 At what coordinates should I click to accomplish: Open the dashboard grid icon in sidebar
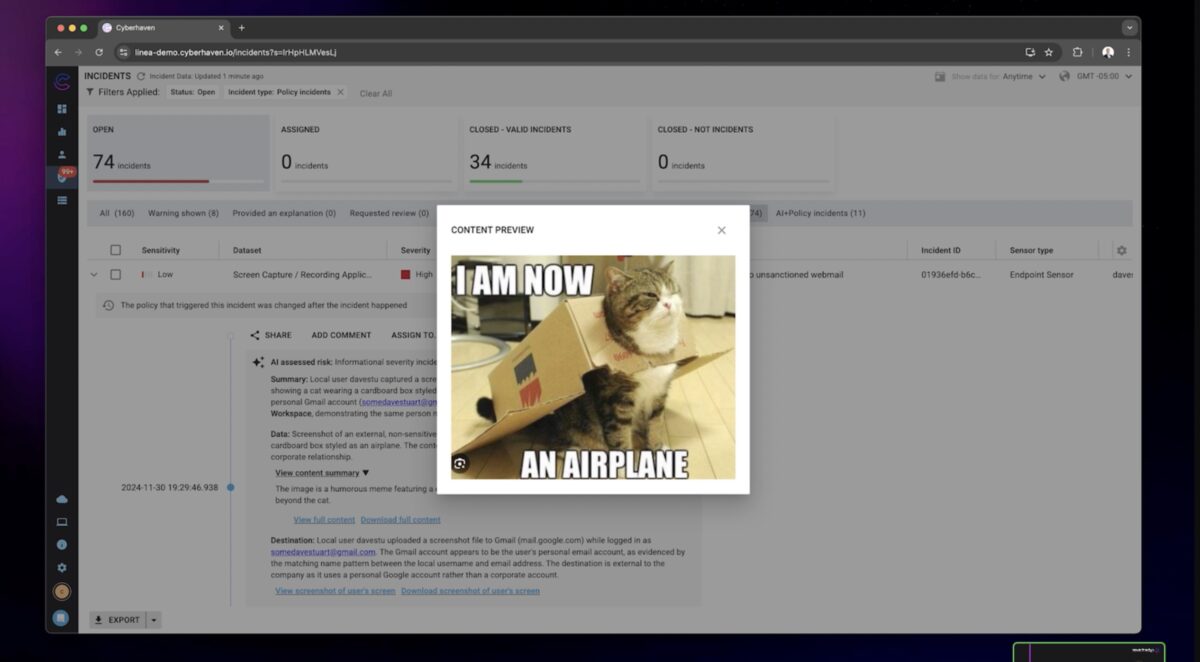pyautogui.click(x=62, y=108)
